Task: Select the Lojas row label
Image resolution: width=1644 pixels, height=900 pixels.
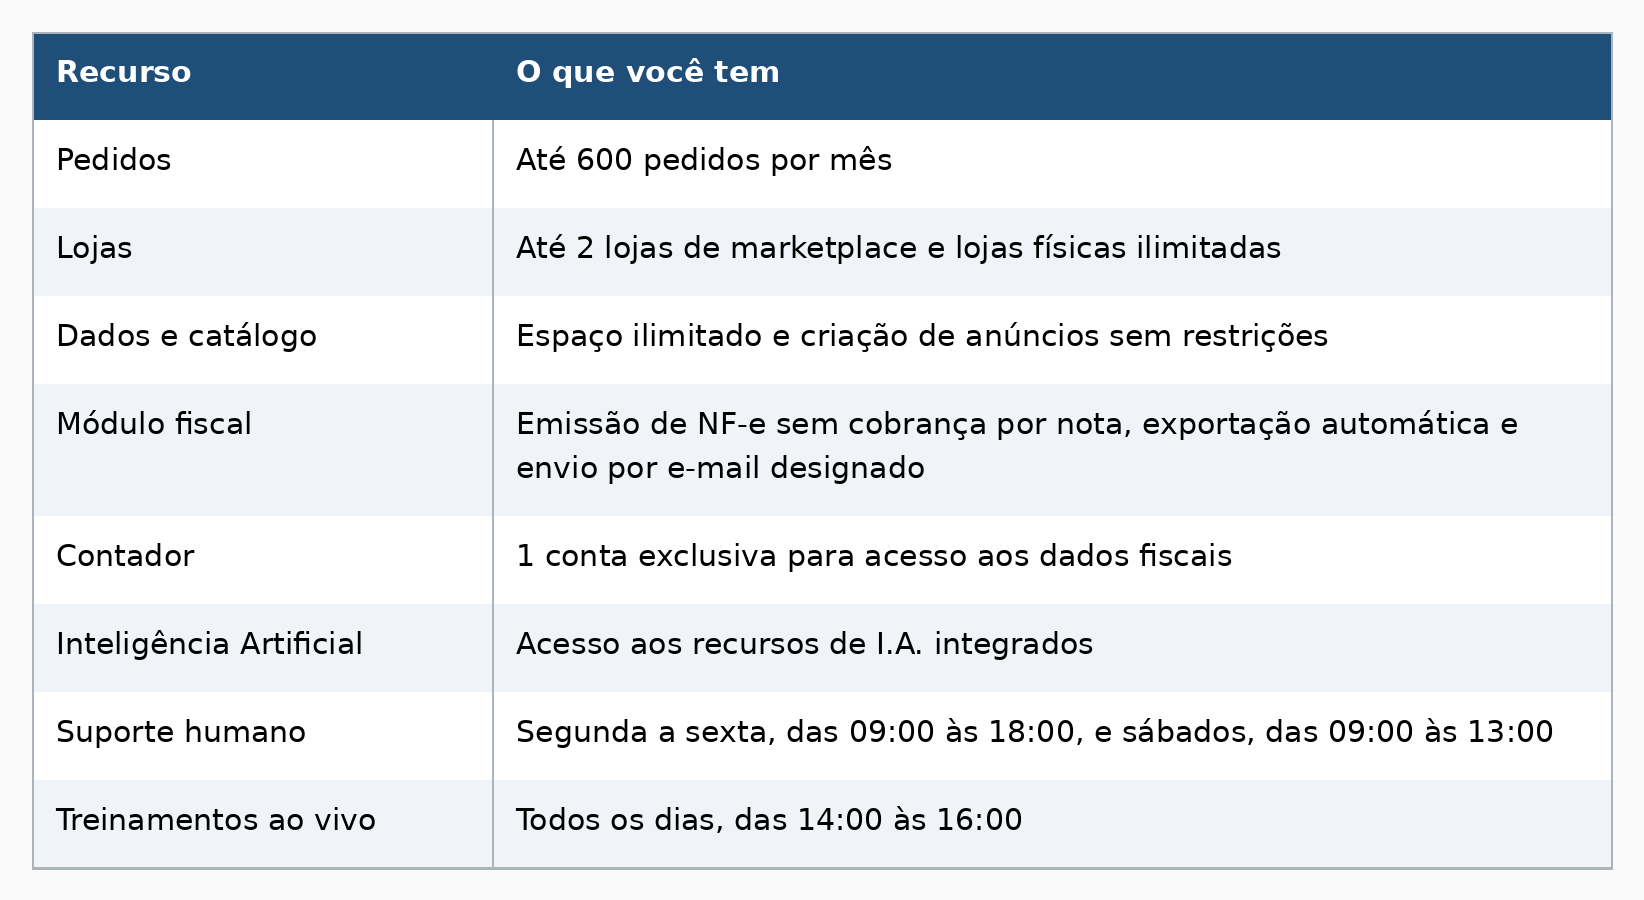Action: 94,249
